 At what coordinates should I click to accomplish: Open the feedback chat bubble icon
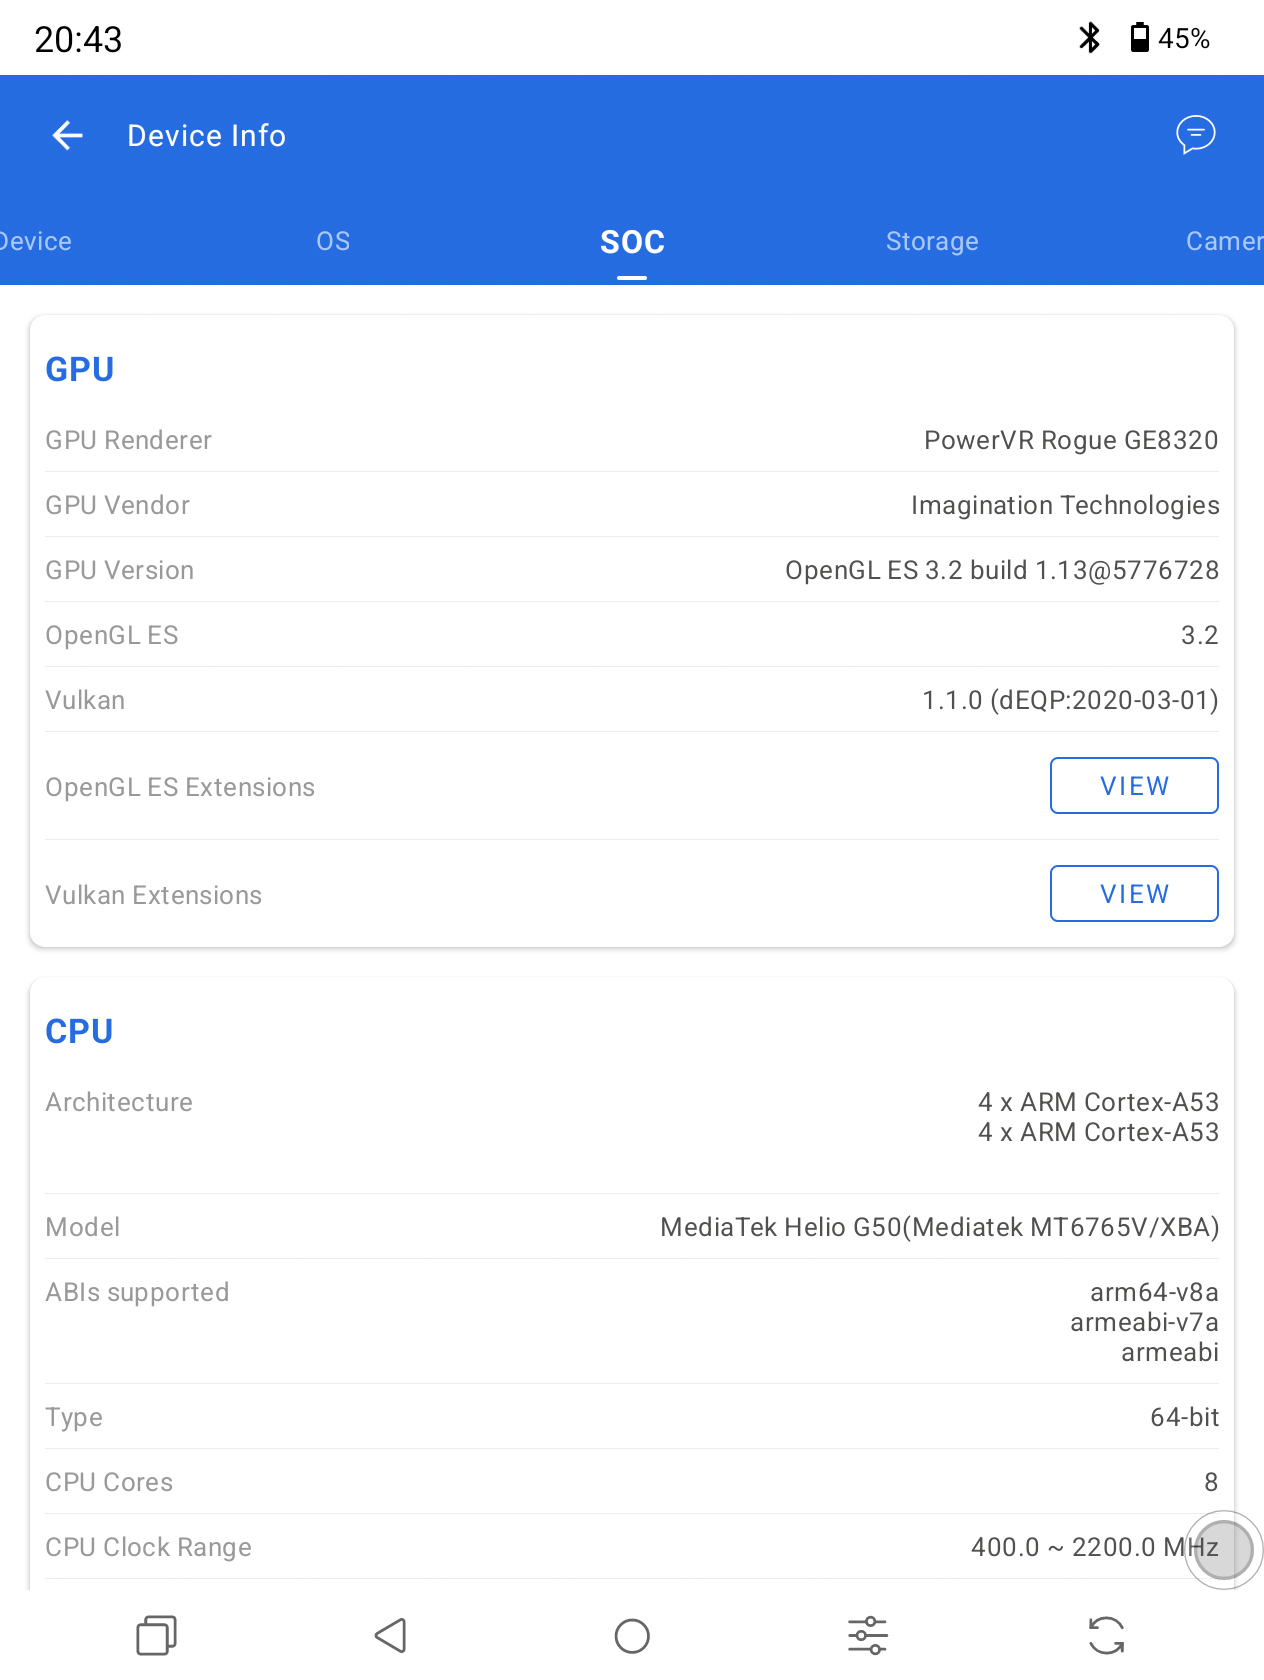1195,134
